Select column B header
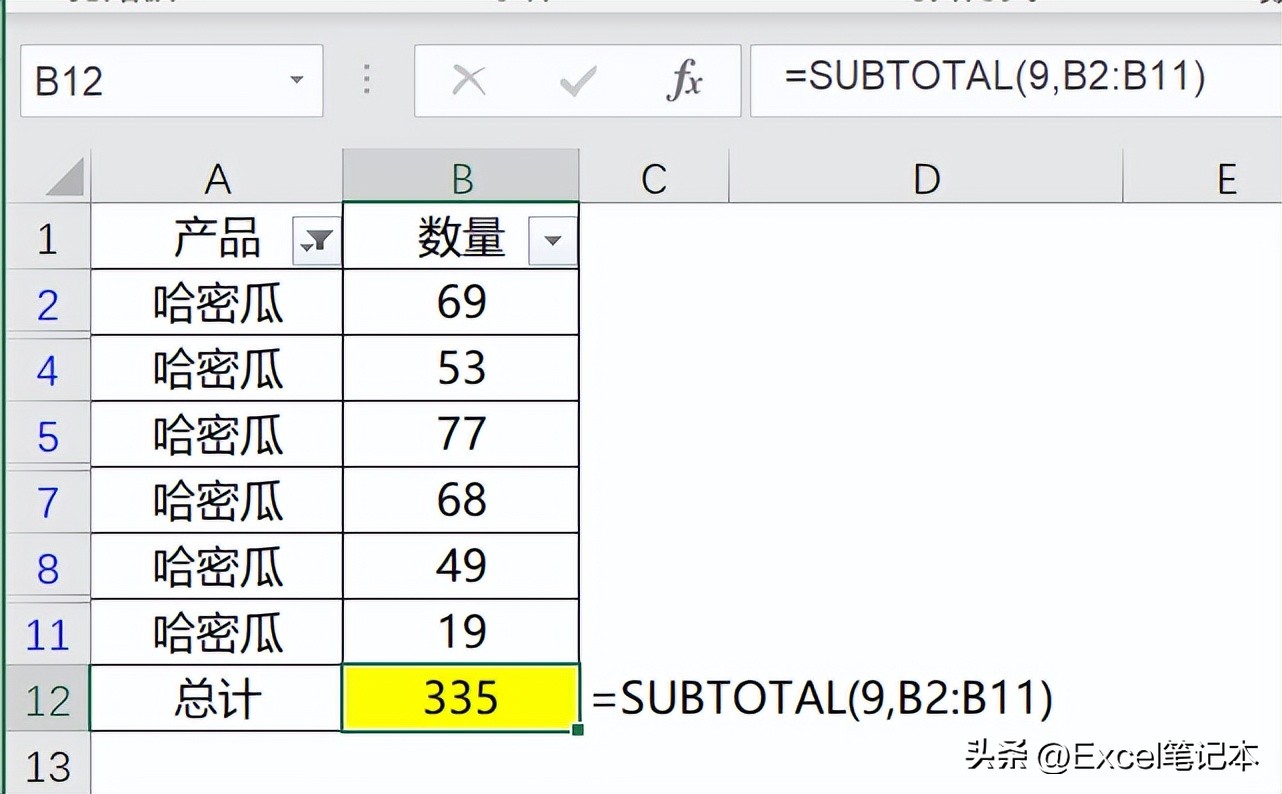1282x794 pixels. tap(461, 179)
